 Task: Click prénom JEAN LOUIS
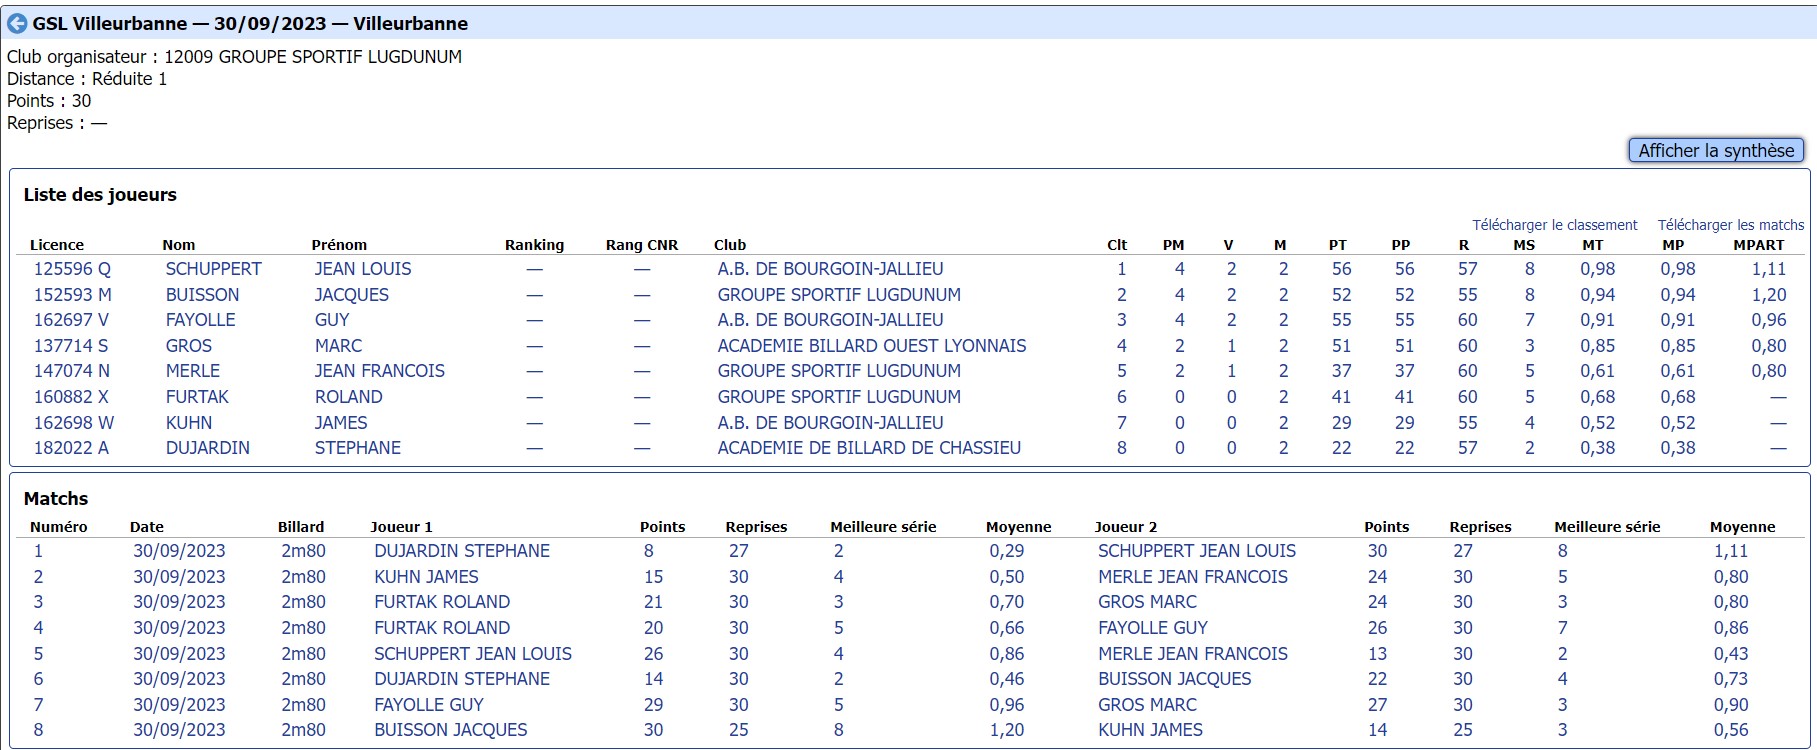[363, 269]
